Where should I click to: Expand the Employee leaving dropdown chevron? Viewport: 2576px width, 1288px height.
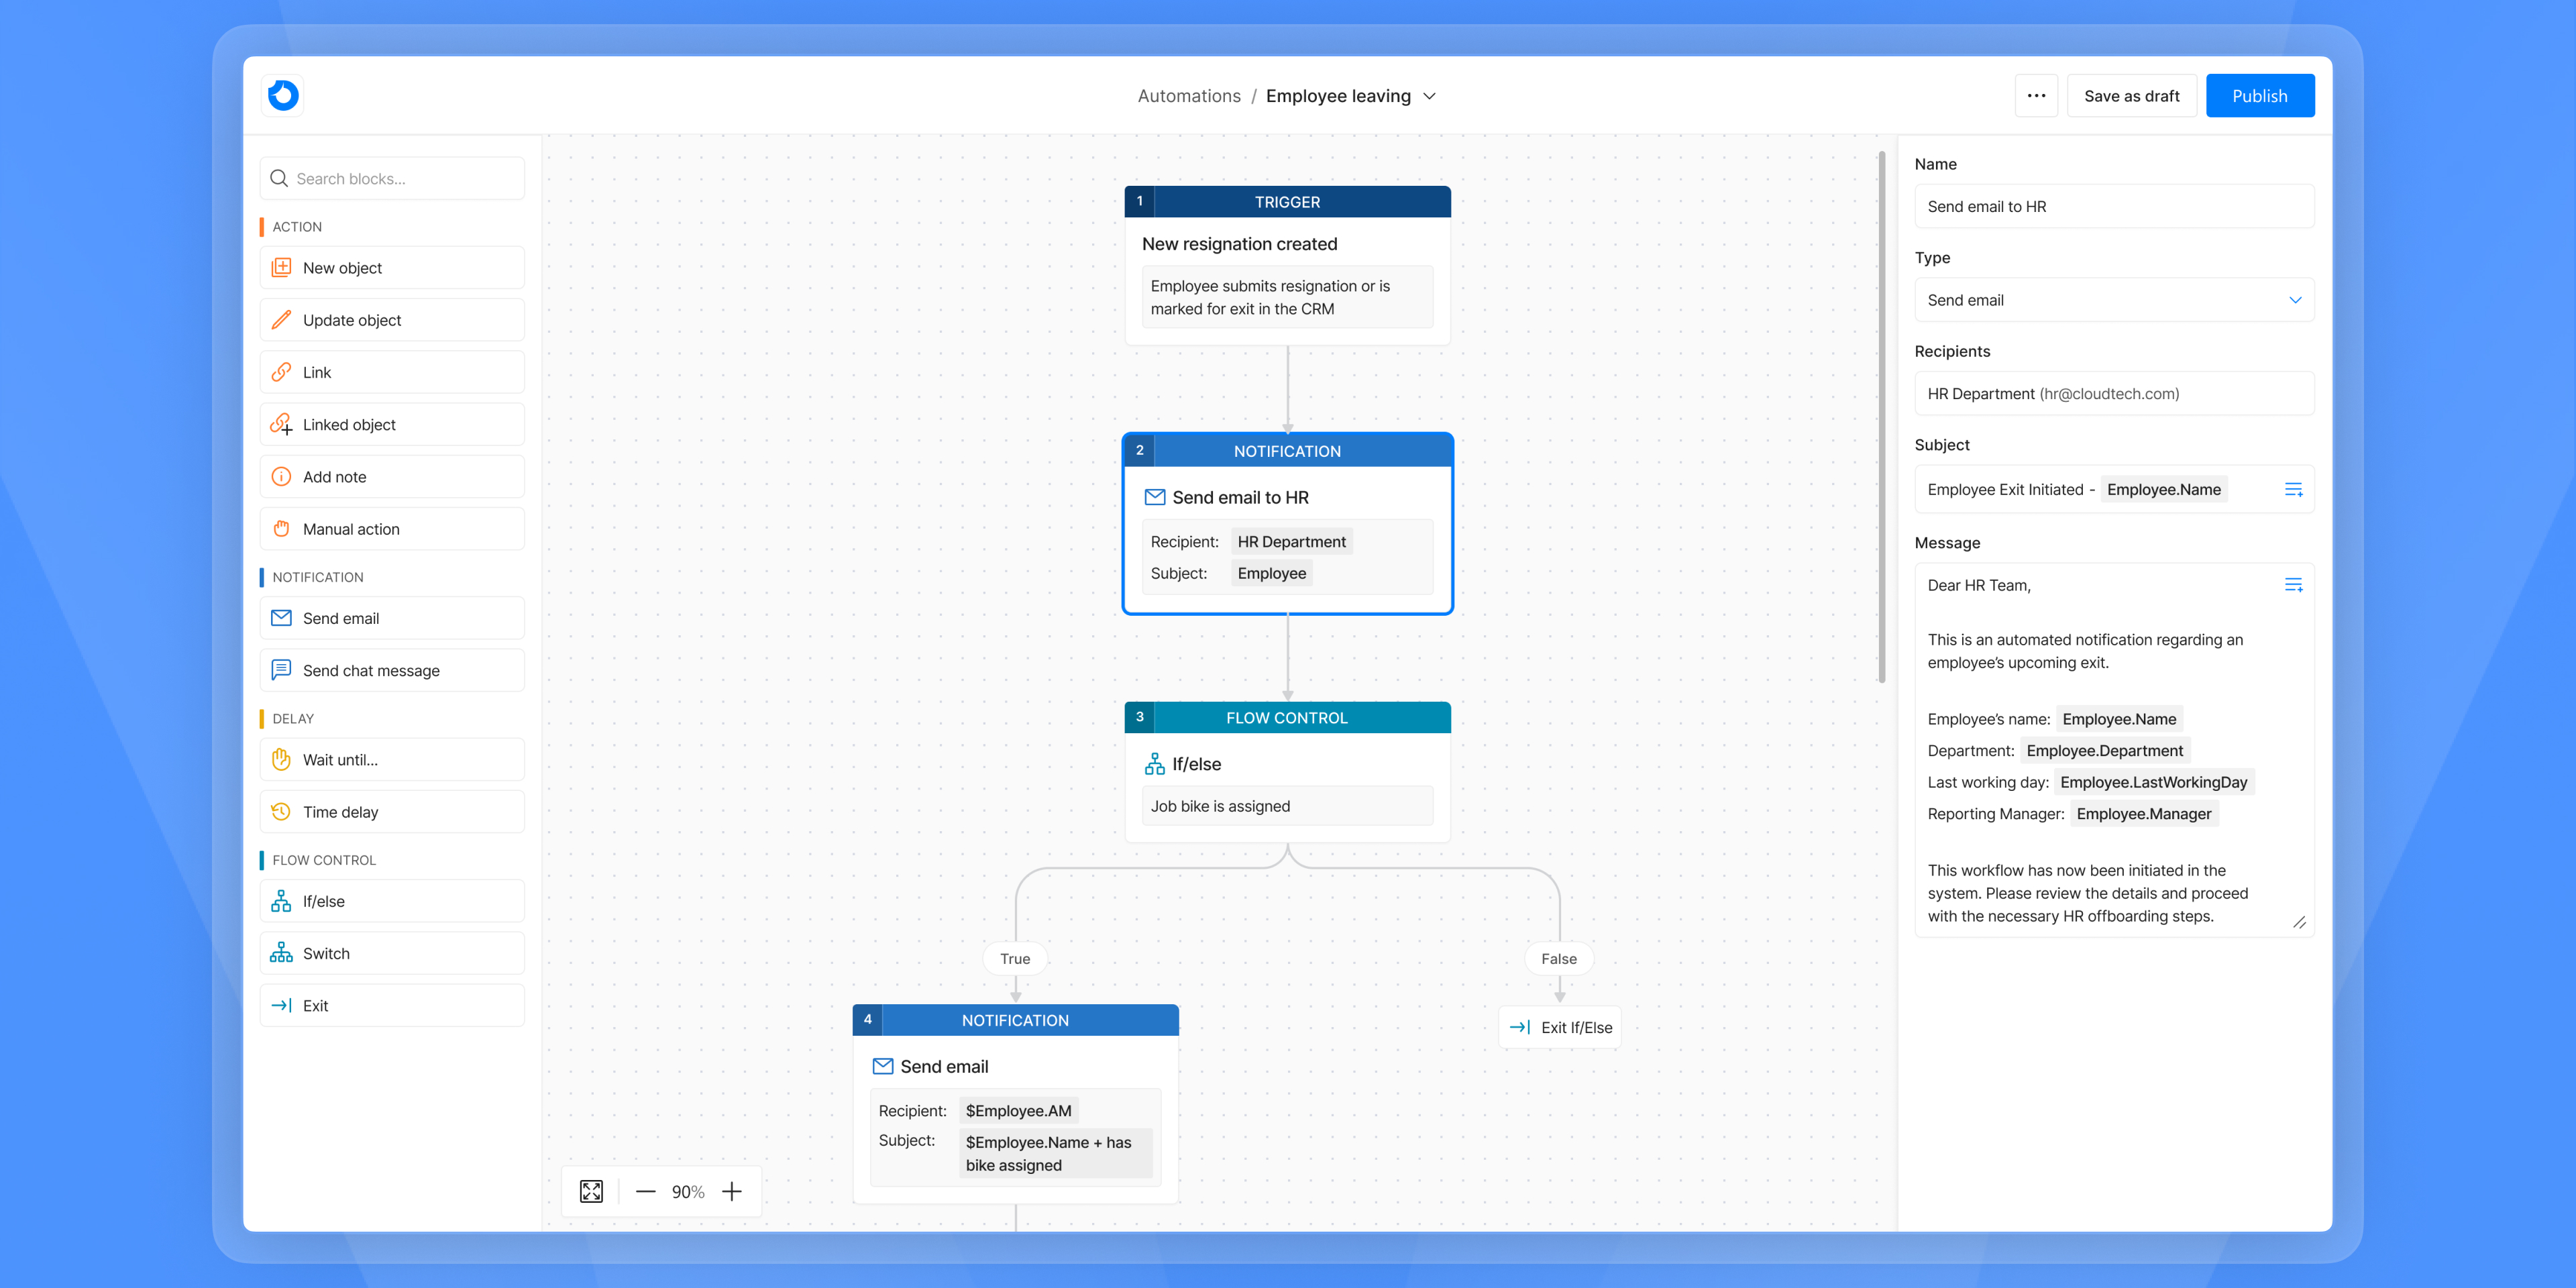pos(1430,96)
